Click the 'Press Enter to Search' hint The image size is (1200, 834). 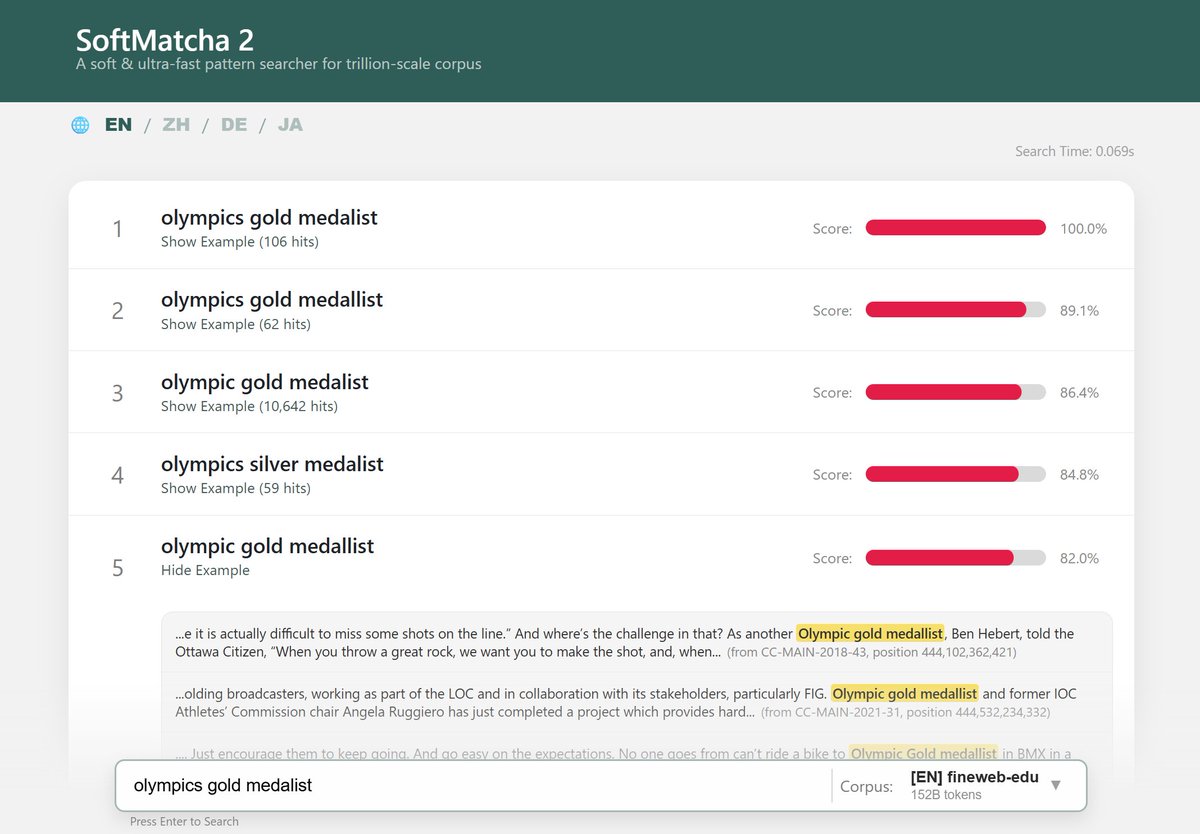click(x=184, y=821)
